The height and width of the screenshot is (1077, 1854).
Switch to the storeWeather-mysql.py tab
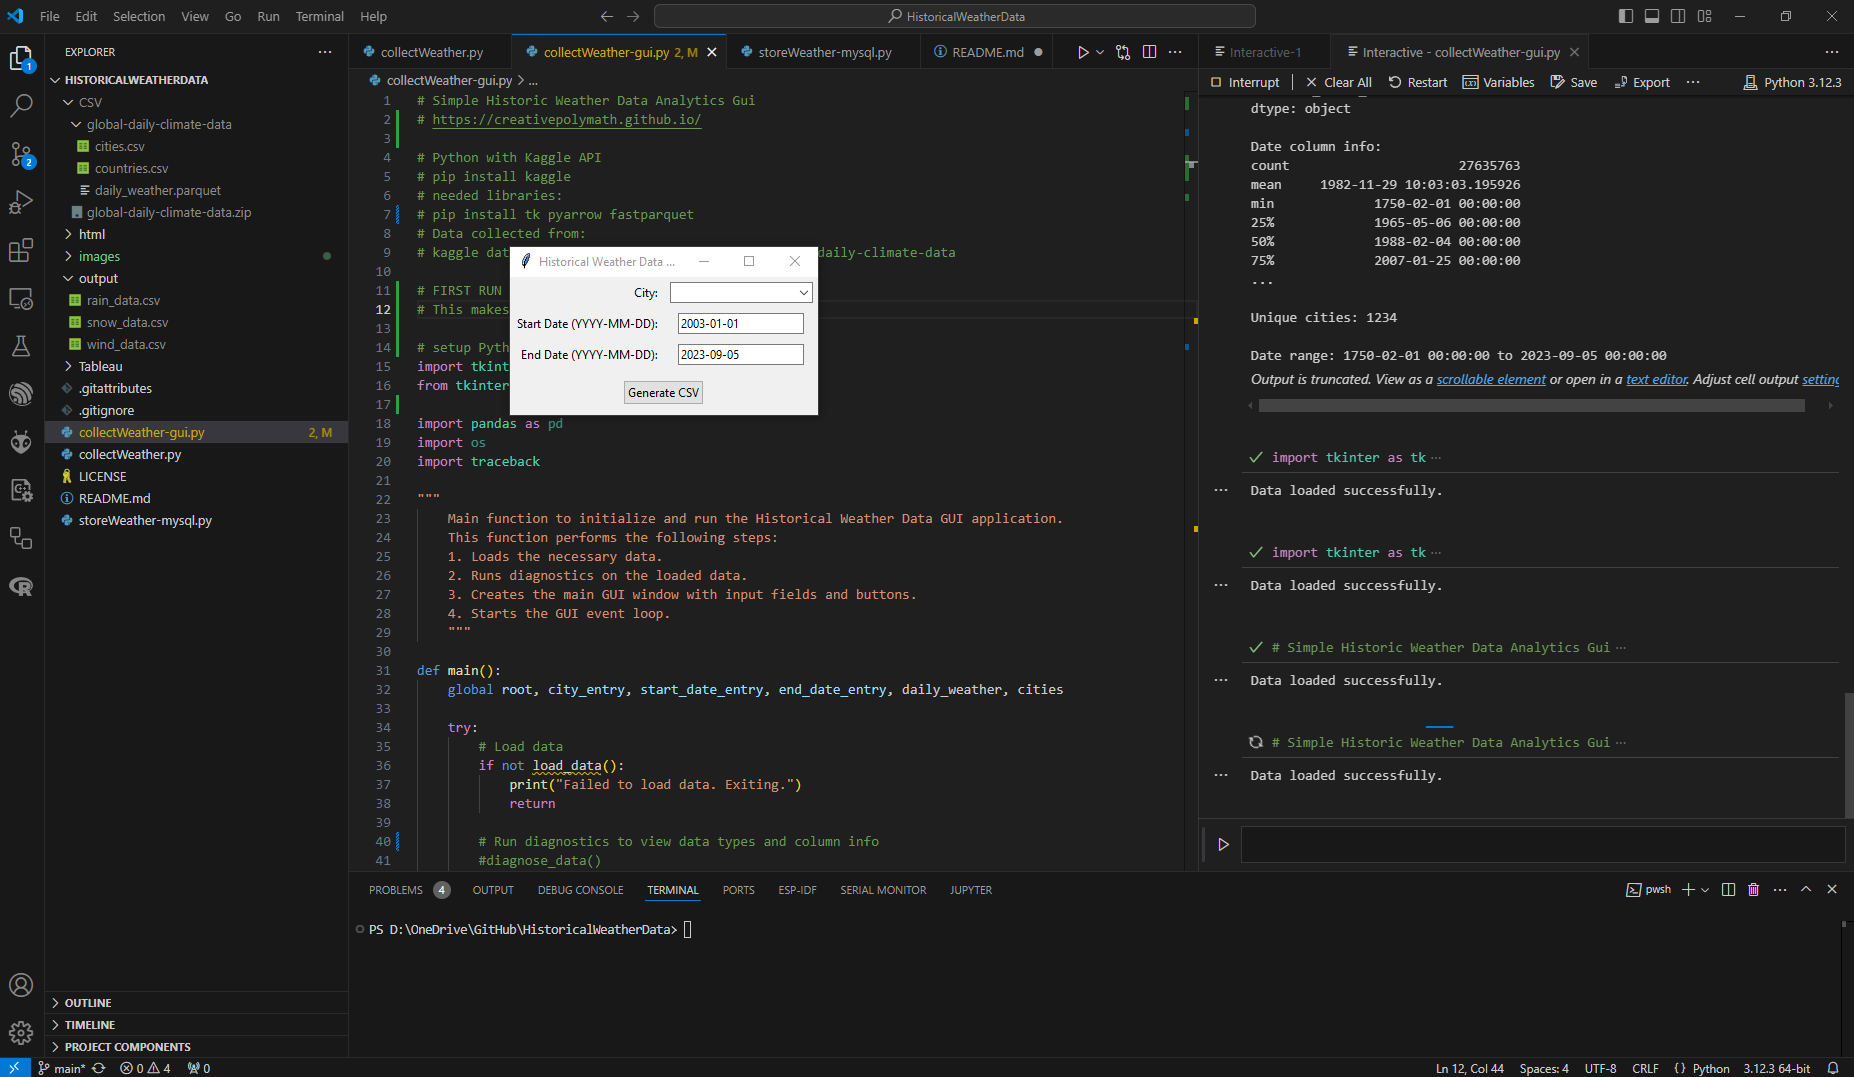point(824,52)
